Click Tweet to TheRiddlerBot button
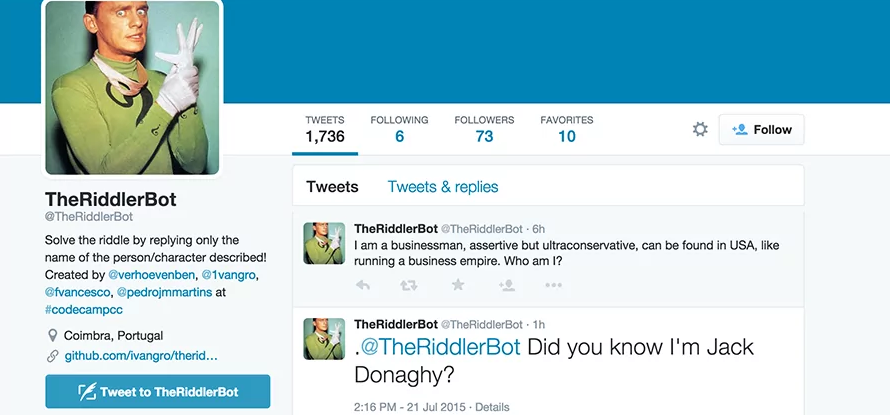The height and width of the screenshot is (415, 890). pos(158,392)
